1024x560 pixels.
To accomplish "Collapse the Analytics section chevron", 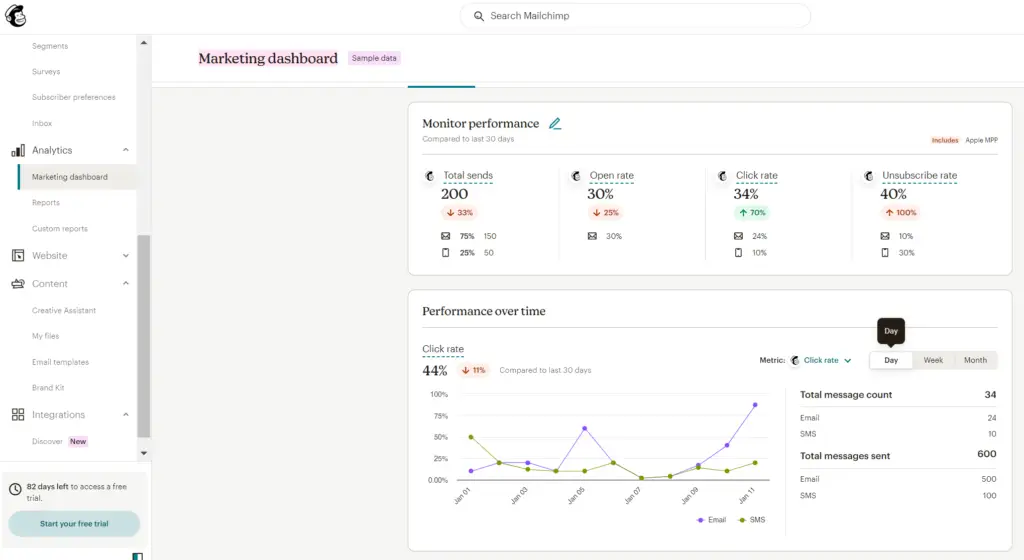I will pos(125,150).
